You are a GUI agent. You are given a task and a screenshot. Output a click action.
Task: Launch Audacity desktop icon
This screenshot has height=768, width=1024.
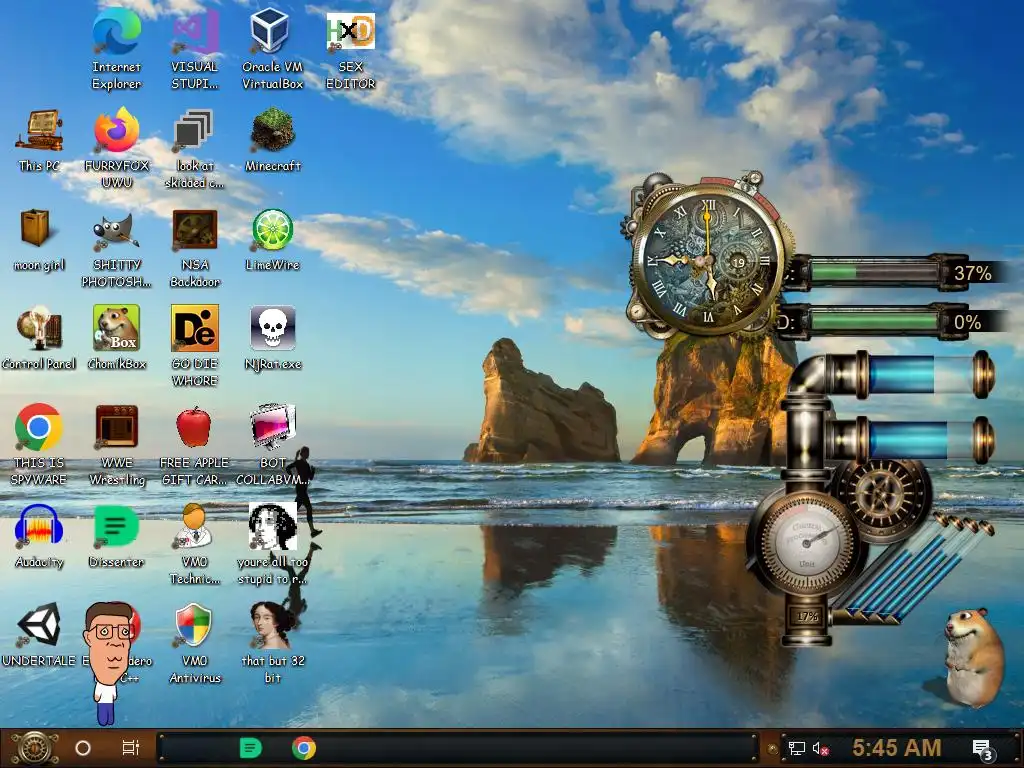[x=39, y=526]
